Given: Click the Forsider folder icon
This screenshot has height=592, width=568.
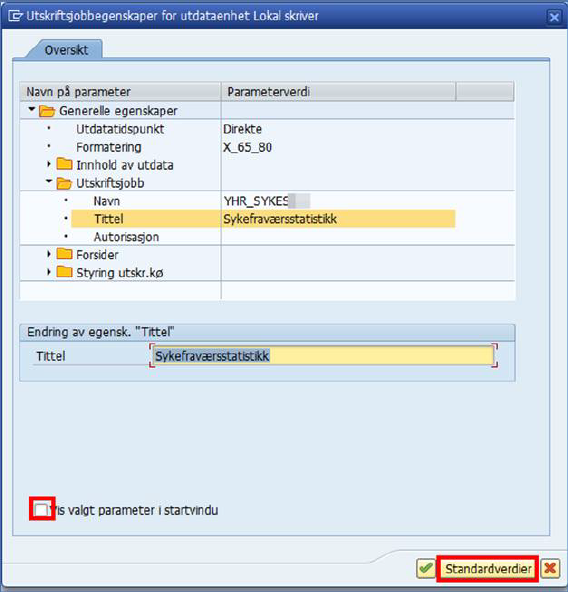Looking at the screenshot, I should [x=64, y=254].
